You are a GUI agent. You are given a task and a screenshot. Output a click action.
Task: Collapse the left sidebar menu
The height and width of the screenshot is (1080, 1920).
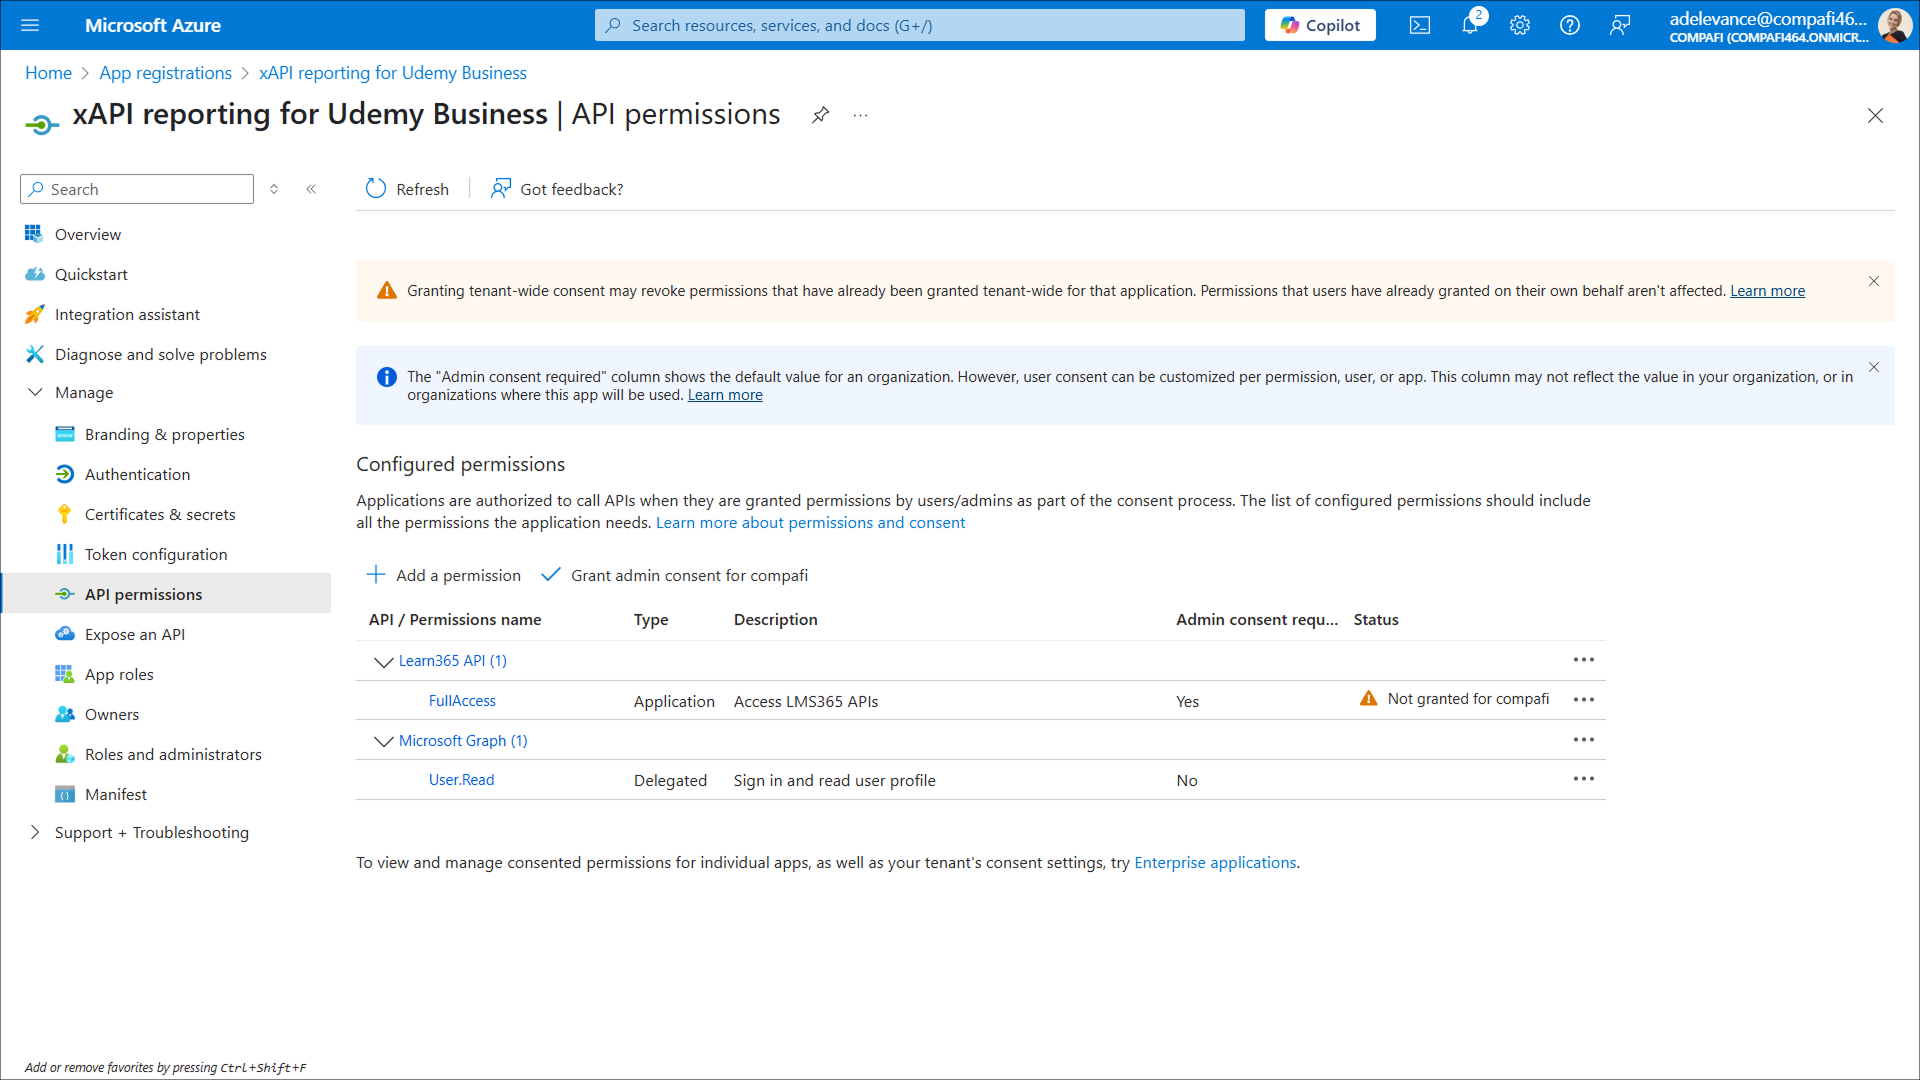pyautogui.click(x=311, y=189)
